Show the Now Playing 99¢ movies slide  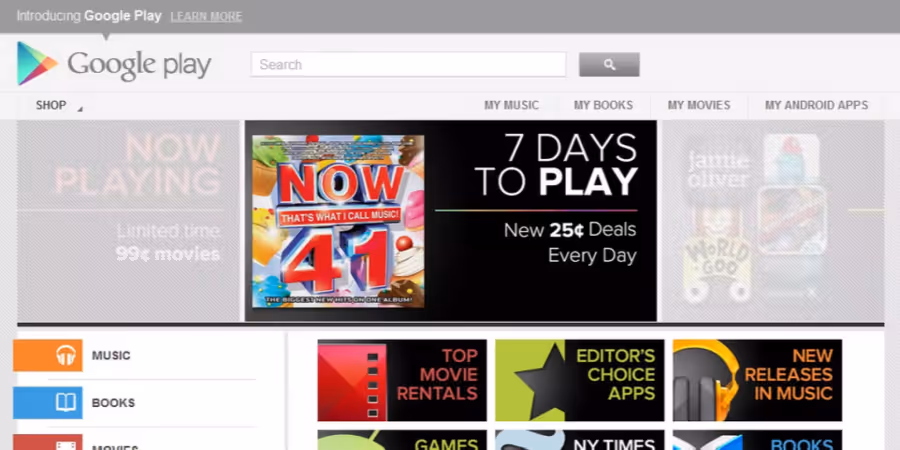pos(128,221)
